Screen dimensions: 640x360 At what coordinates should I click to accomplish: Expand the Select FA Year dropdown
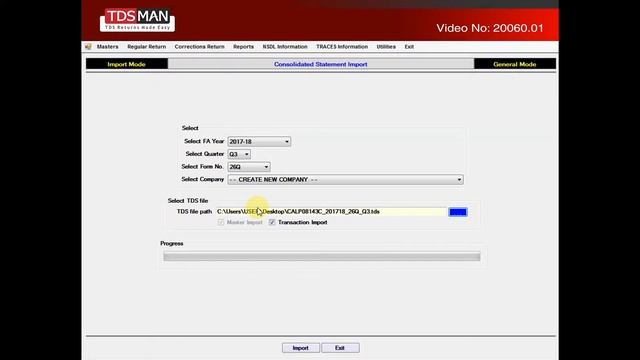point(287,142)
